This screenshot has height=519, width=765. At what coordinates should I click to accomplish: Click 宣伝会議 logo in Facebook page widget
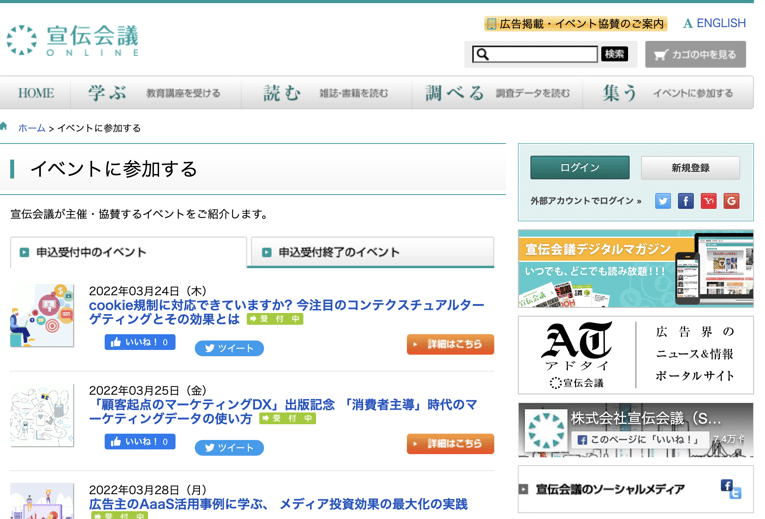click(x=546, y=430)
